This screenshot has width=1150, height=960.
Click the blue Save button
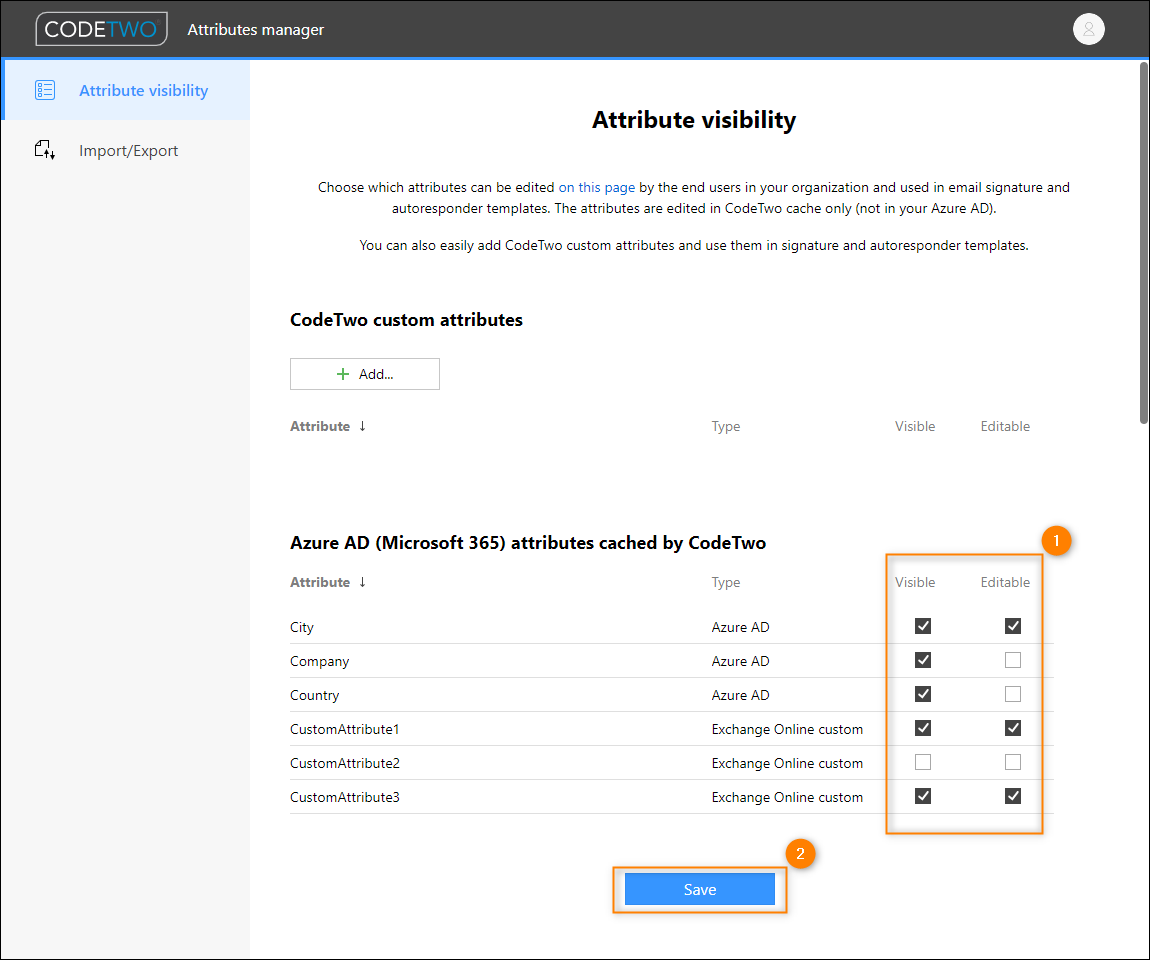[x=700, y=889]
